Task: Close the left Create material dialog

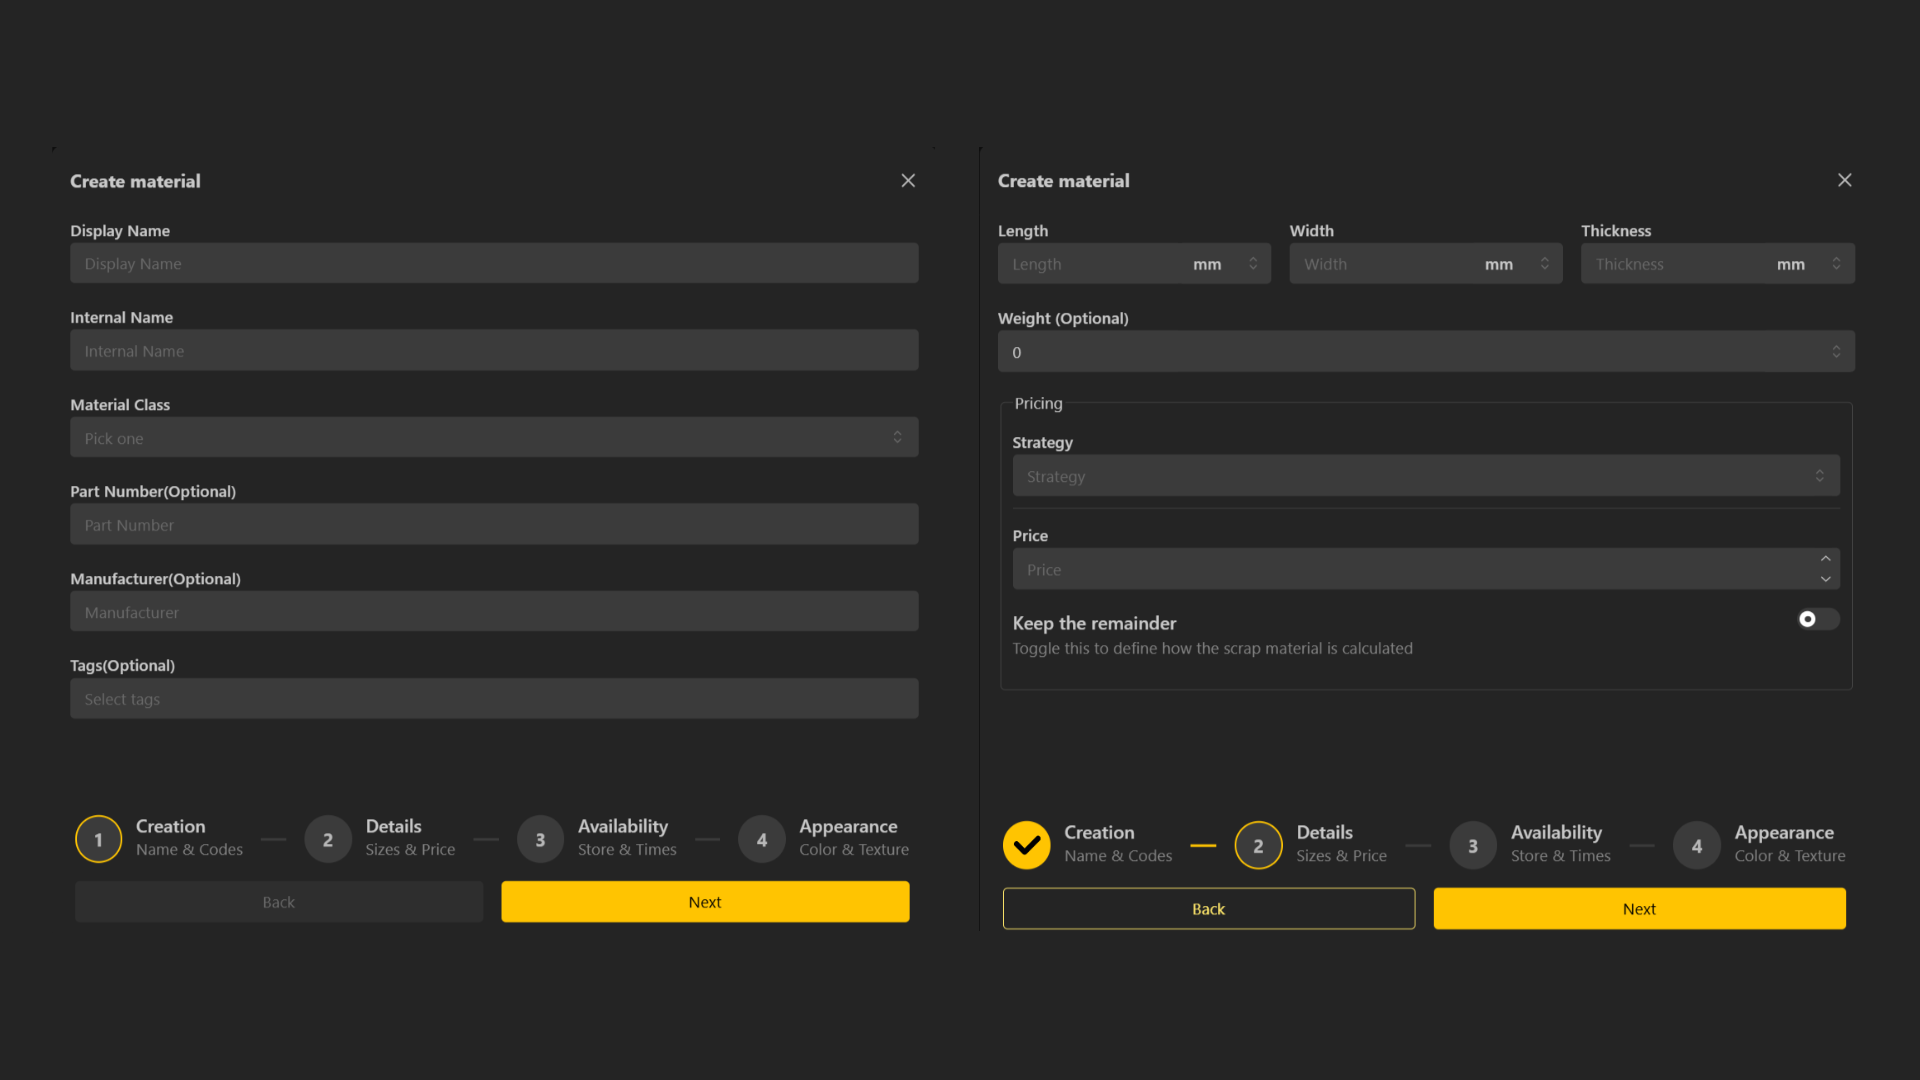Action: [908, 180]
